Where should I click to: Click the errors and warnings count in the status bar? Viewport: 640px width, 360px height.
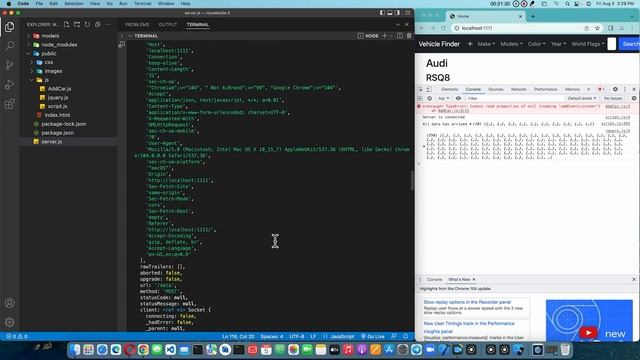pos(17,336)
